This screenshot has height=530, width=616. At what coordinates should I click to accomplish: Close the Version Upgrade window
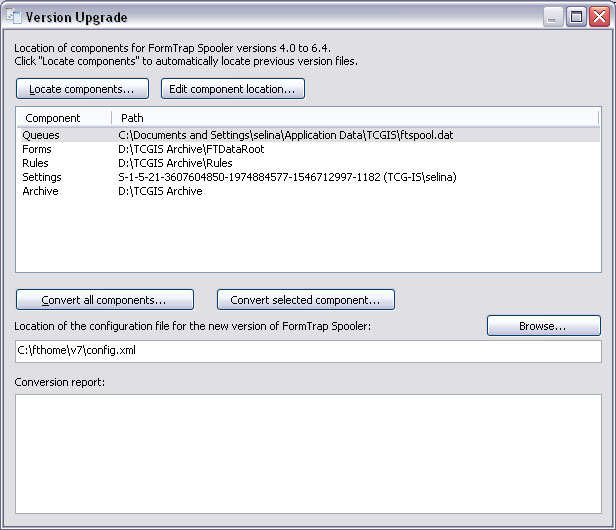point(599,16)
